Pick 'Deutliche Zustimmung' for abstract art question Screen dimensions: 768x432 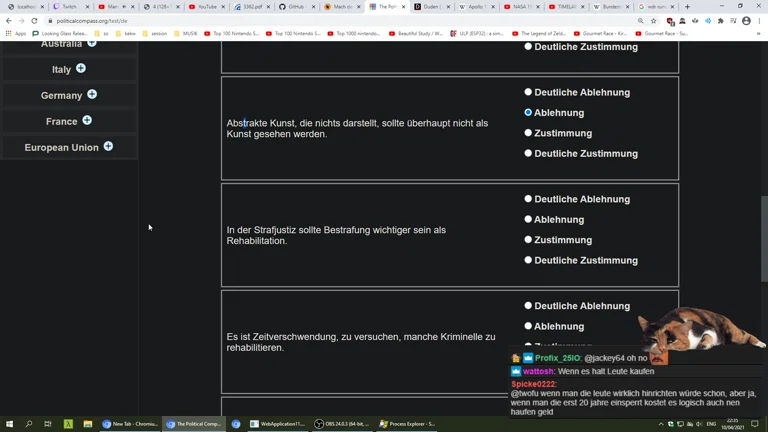pyautogui.click(x=528, y=154)
